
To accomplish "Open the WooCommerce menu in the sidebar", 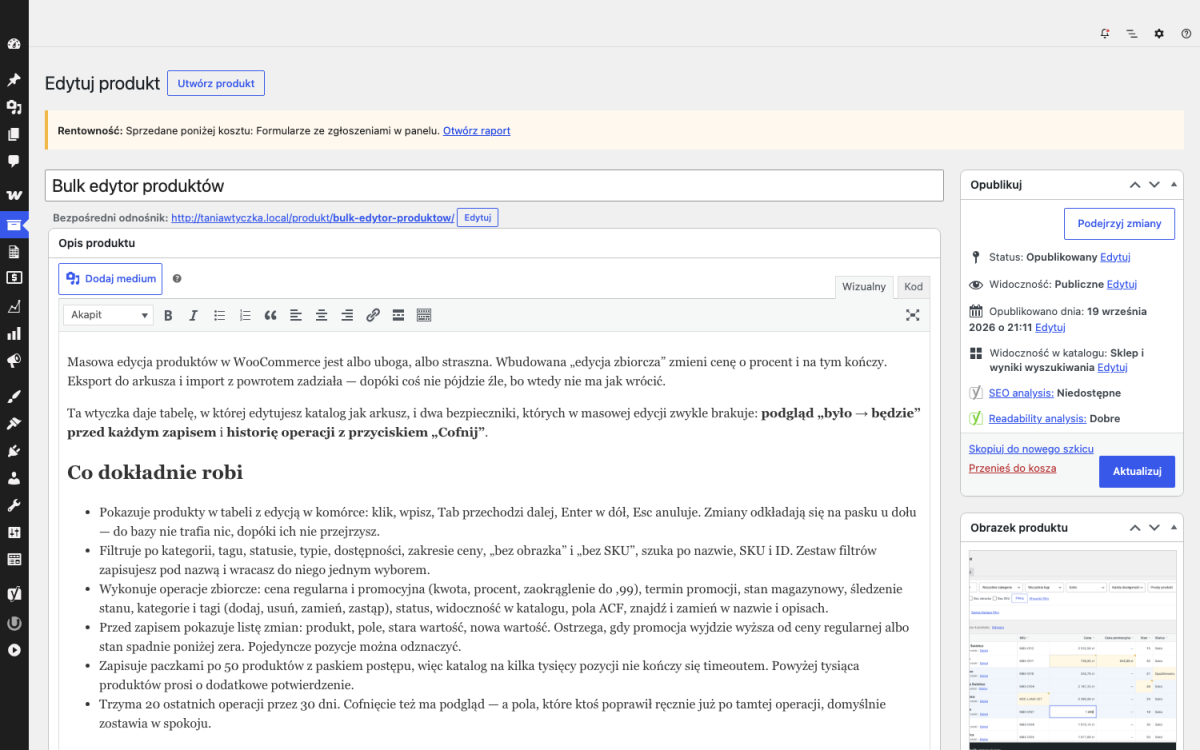I will 14,195.
